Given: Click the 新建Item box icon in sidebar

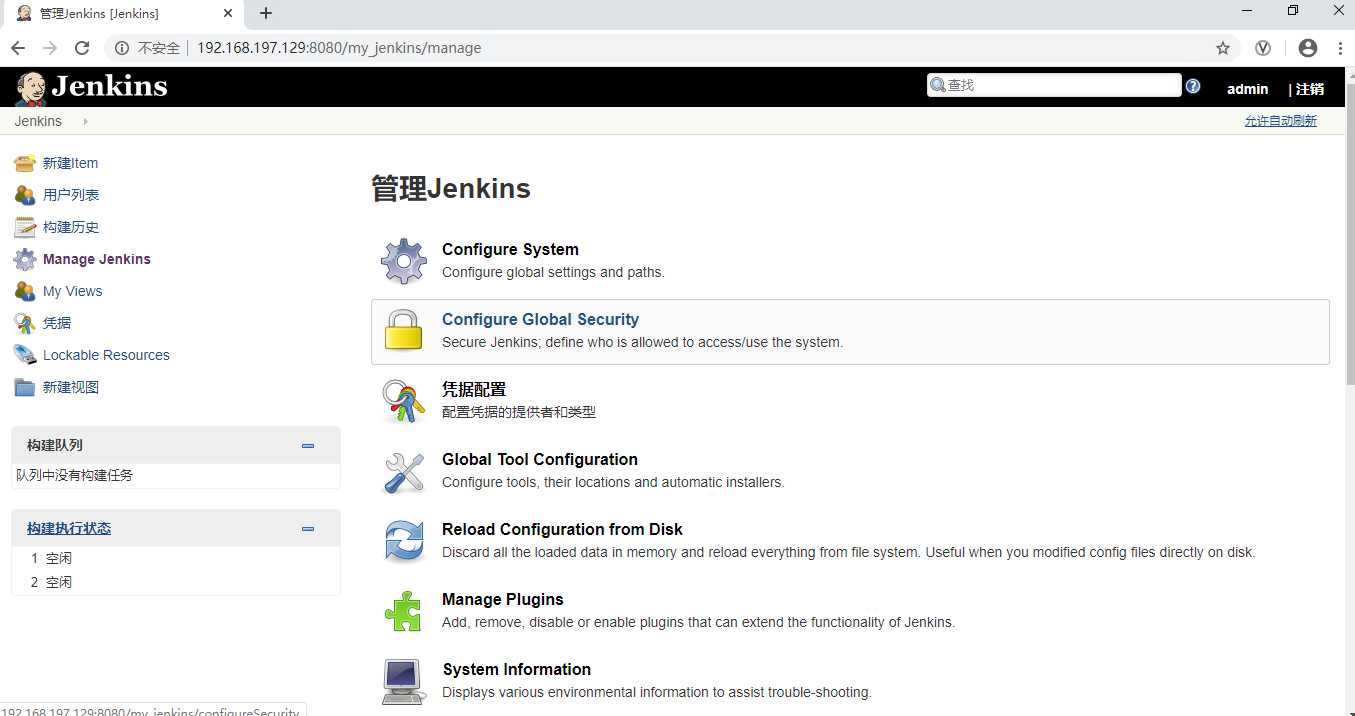Looking at the screenshot, I should pyautogui.click(x=25, y=163).
